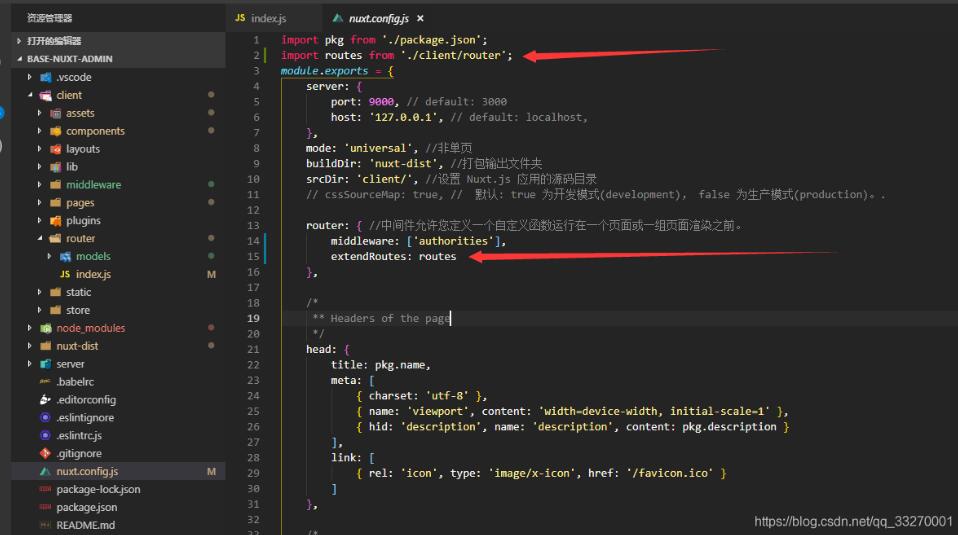Collapse the router folder arrow
Screen dimensions: 958x535
click(x=39, y=238)
